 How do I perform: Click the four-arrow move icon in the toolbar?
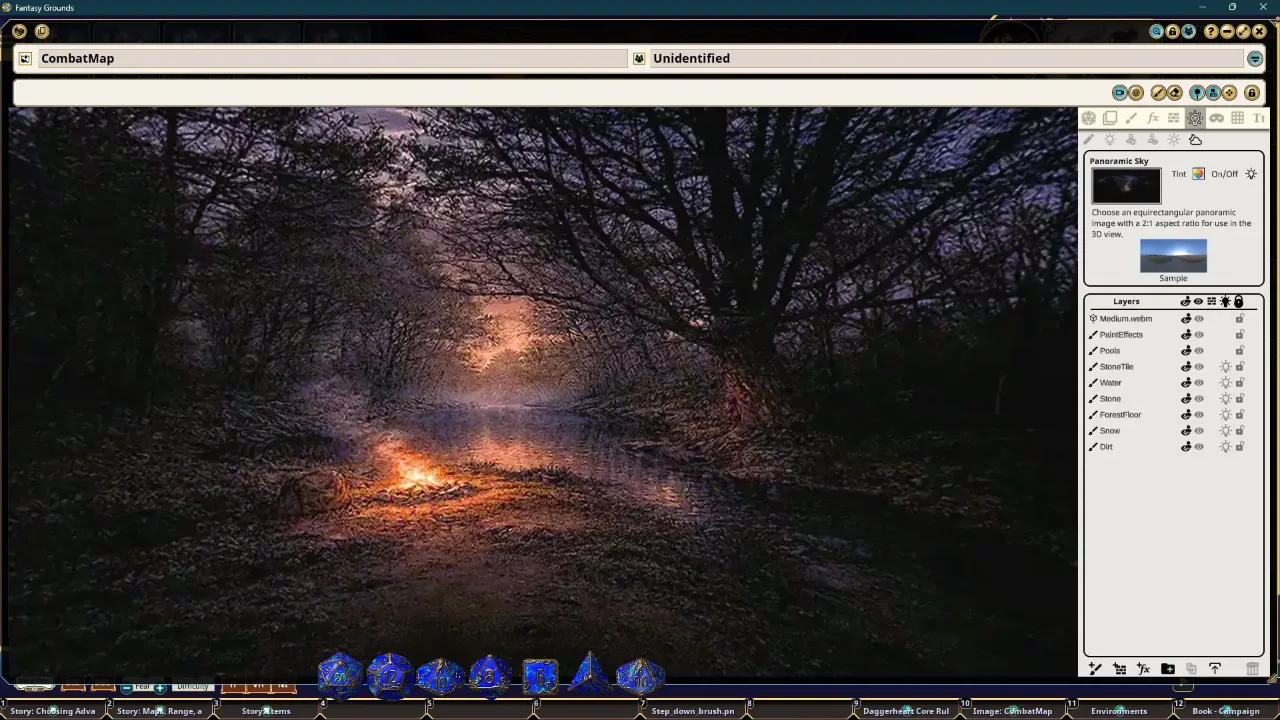coord(1229,93)
